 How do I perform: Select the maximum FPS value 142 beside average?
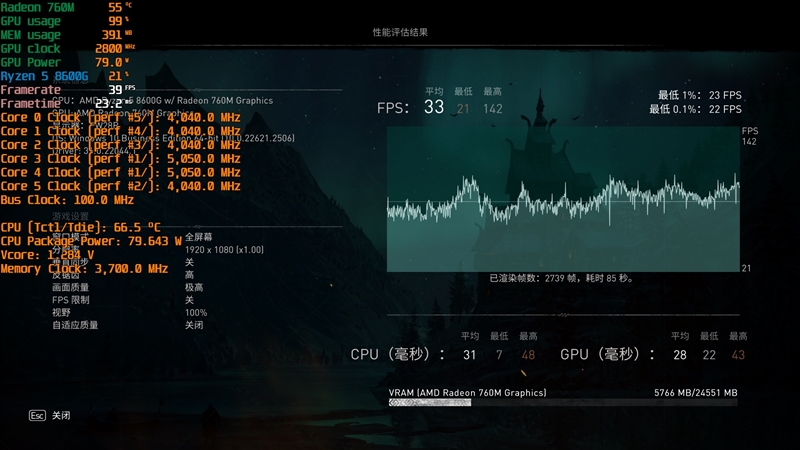click(492, 109)
